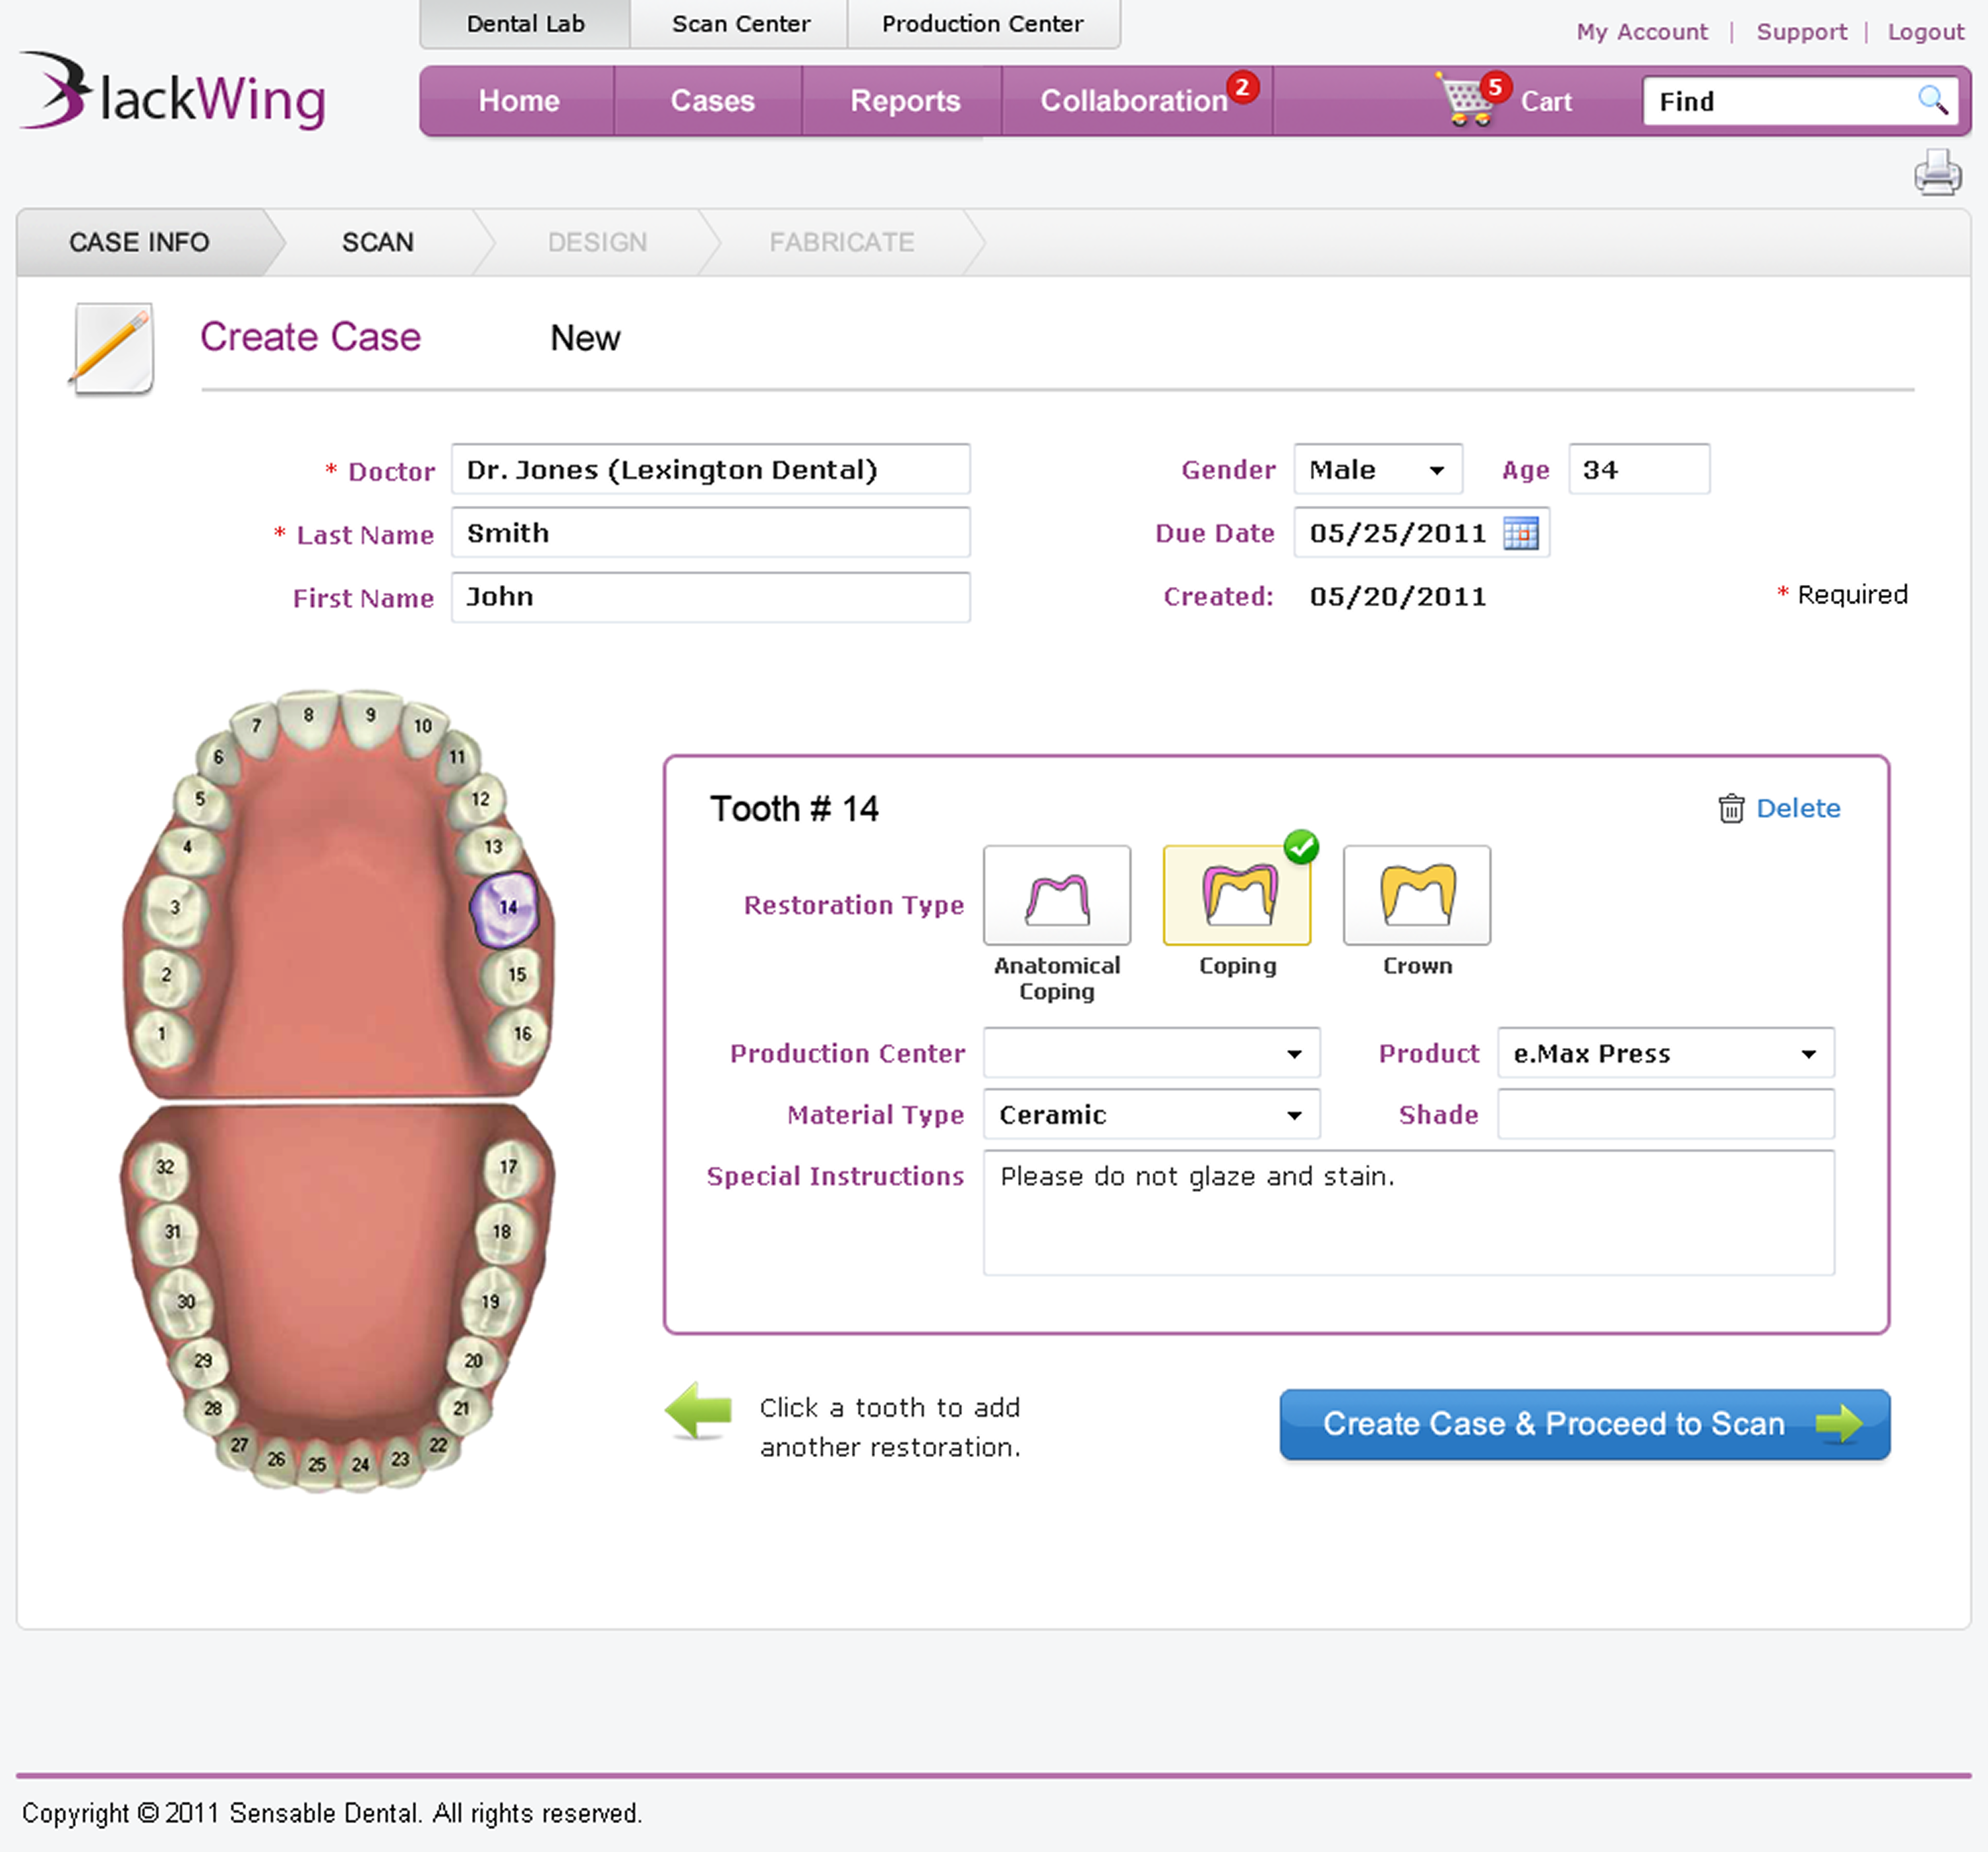Open the Due Date calendar picker
Viewport: 1988px width, 1852px height.
1520,533
